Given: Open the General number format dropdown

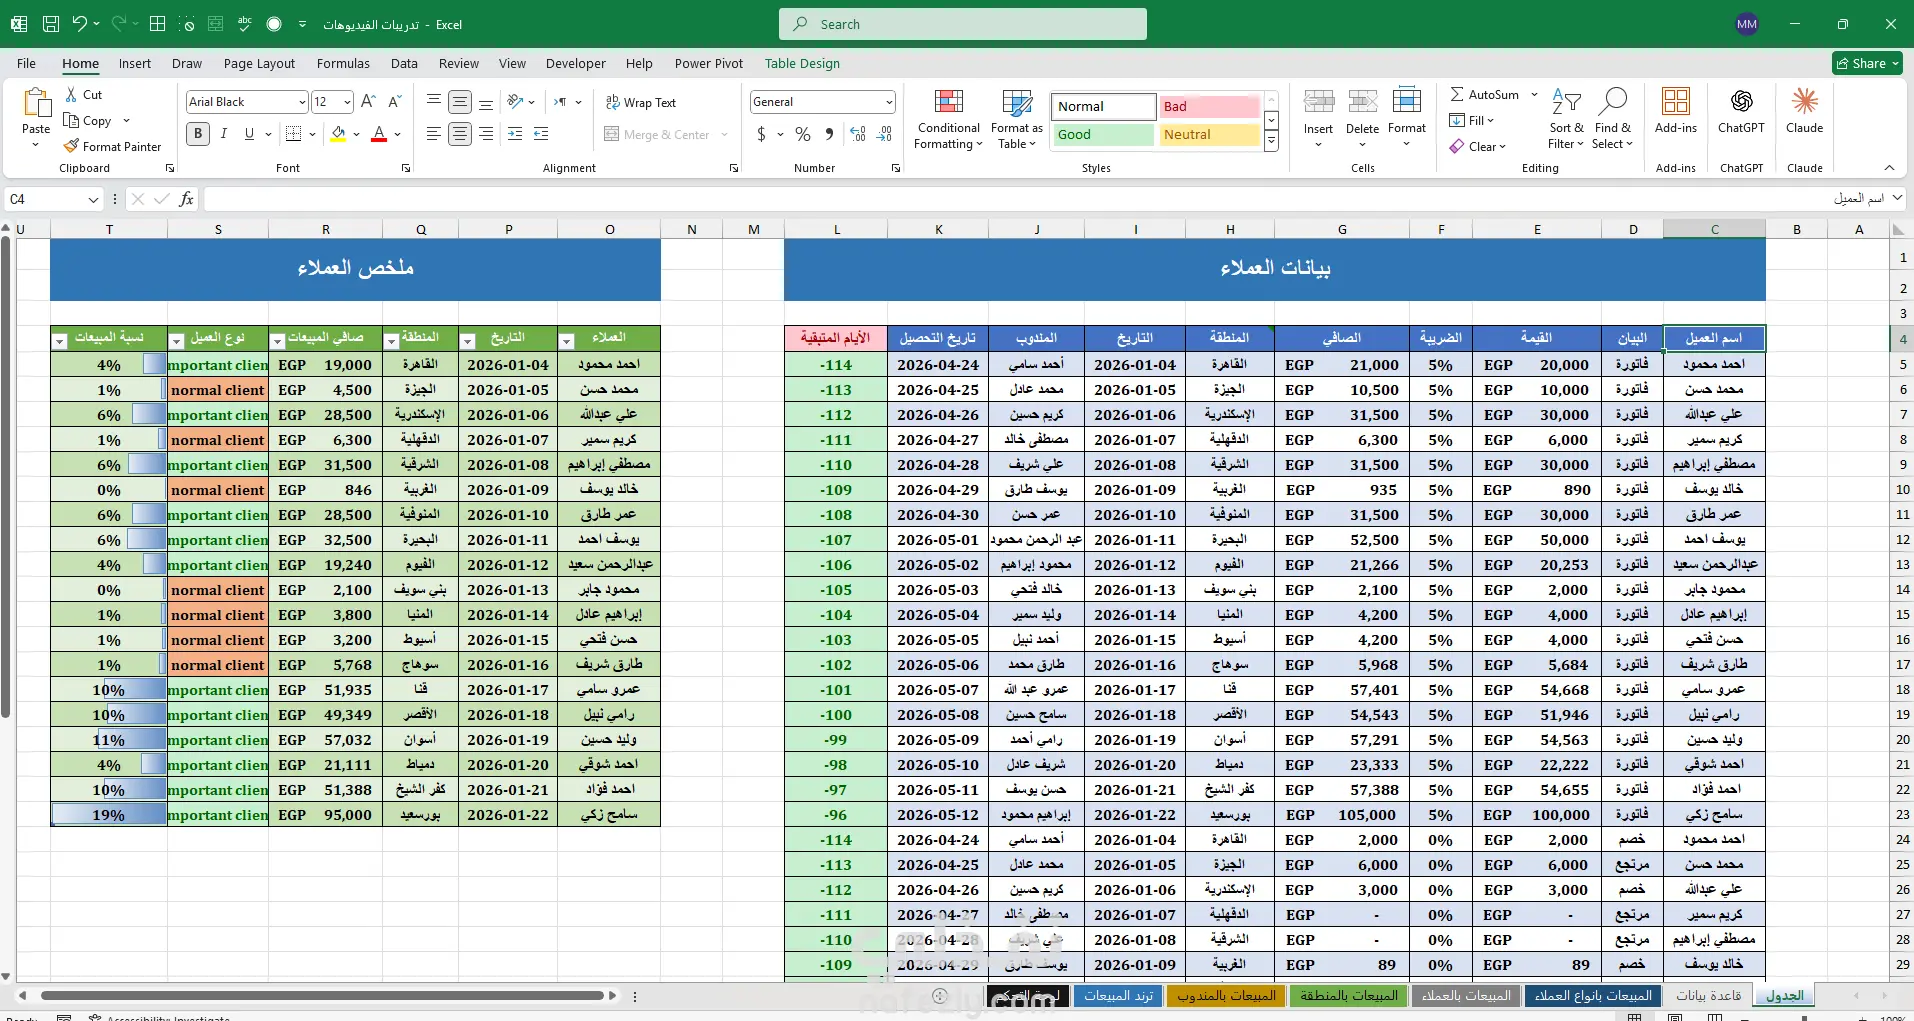Looking at the screenshot, I should tap(888, 102).
